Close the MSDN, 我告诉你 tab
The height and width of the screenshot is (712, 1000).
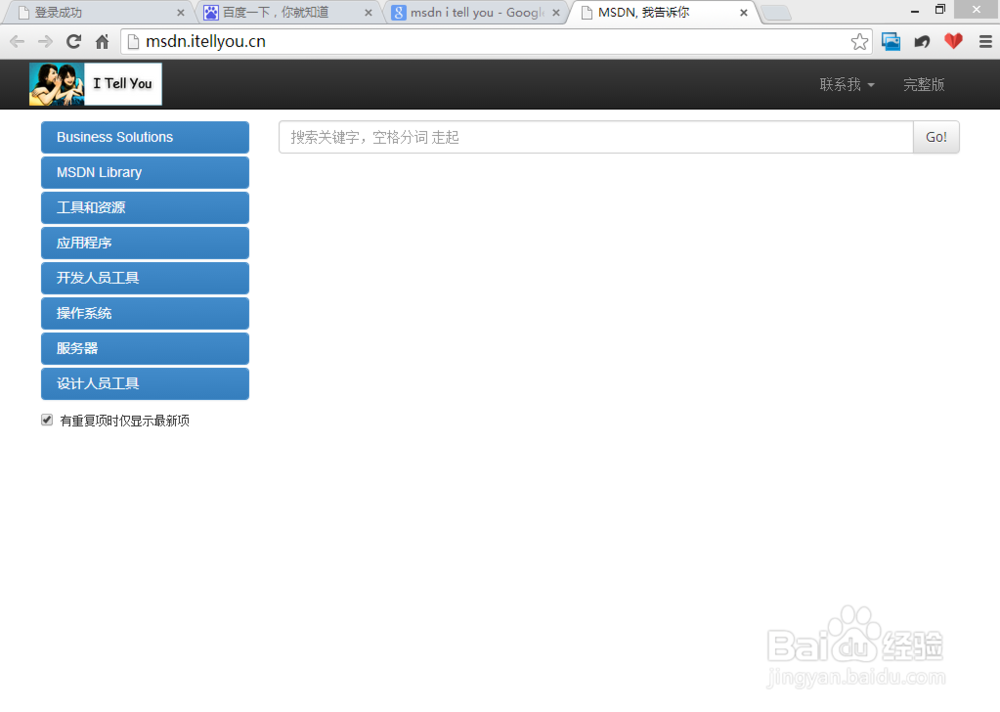(x=744, y=13)
